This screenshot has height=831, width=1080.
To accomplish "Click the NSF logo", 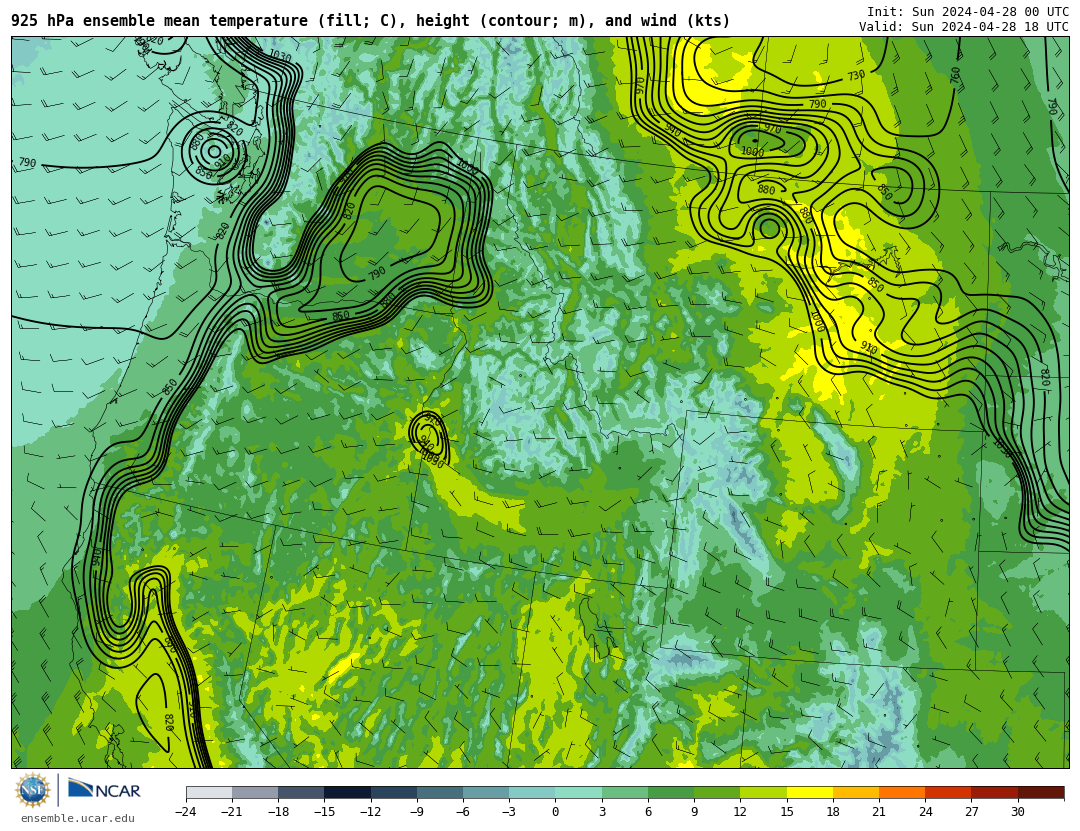I will tap(32, 790).
